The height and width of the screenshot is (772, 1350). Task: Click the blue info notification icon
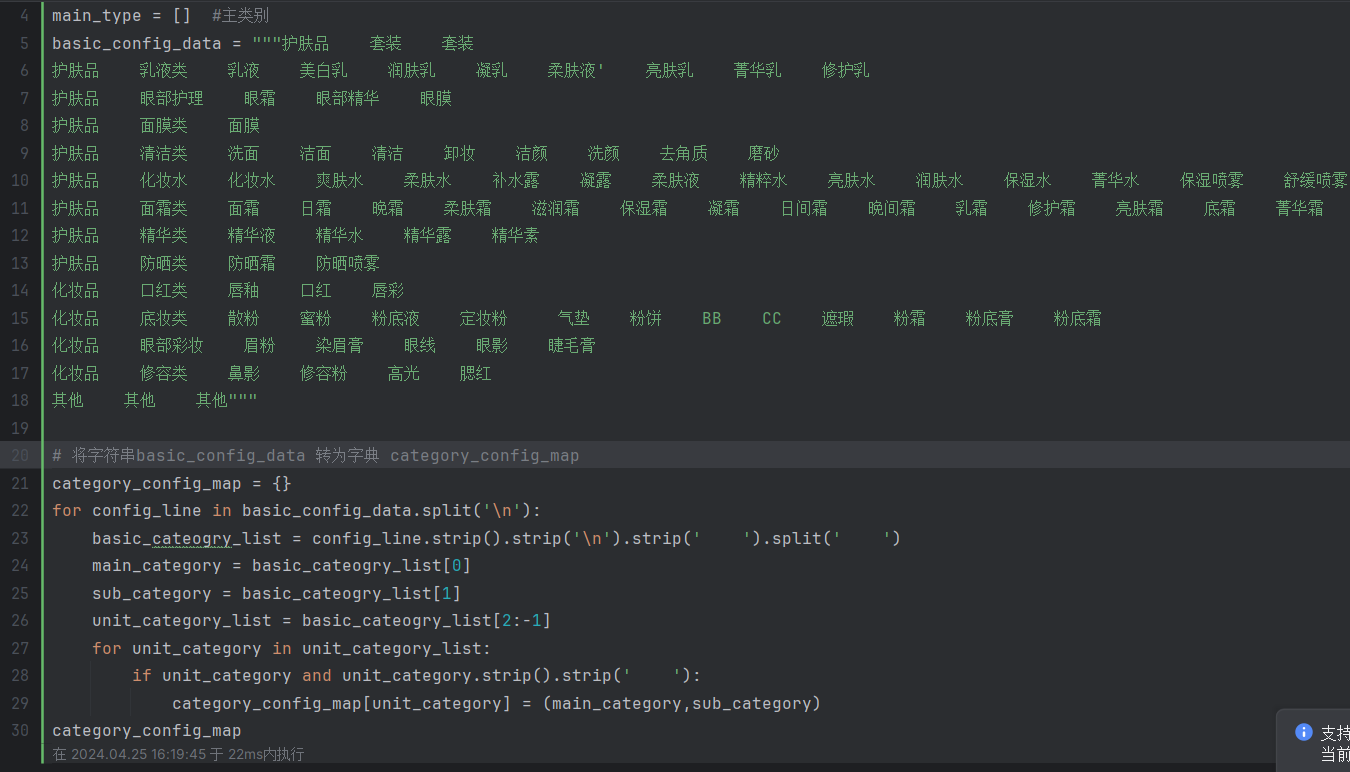pyautogui.click(x=1303, y=732)
